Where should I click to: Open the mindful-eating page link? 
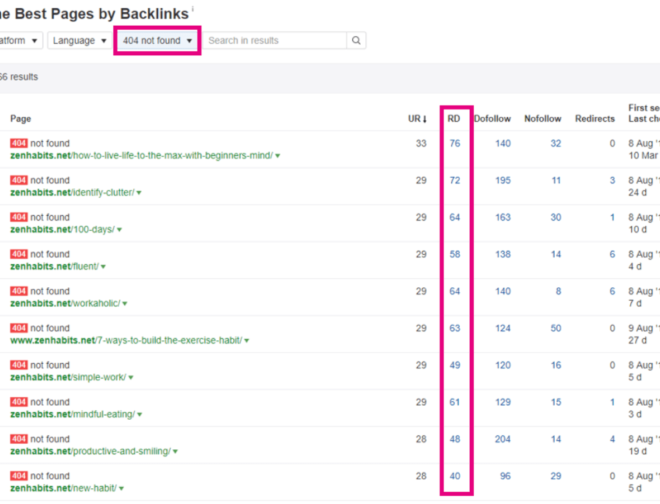point(72,414)
